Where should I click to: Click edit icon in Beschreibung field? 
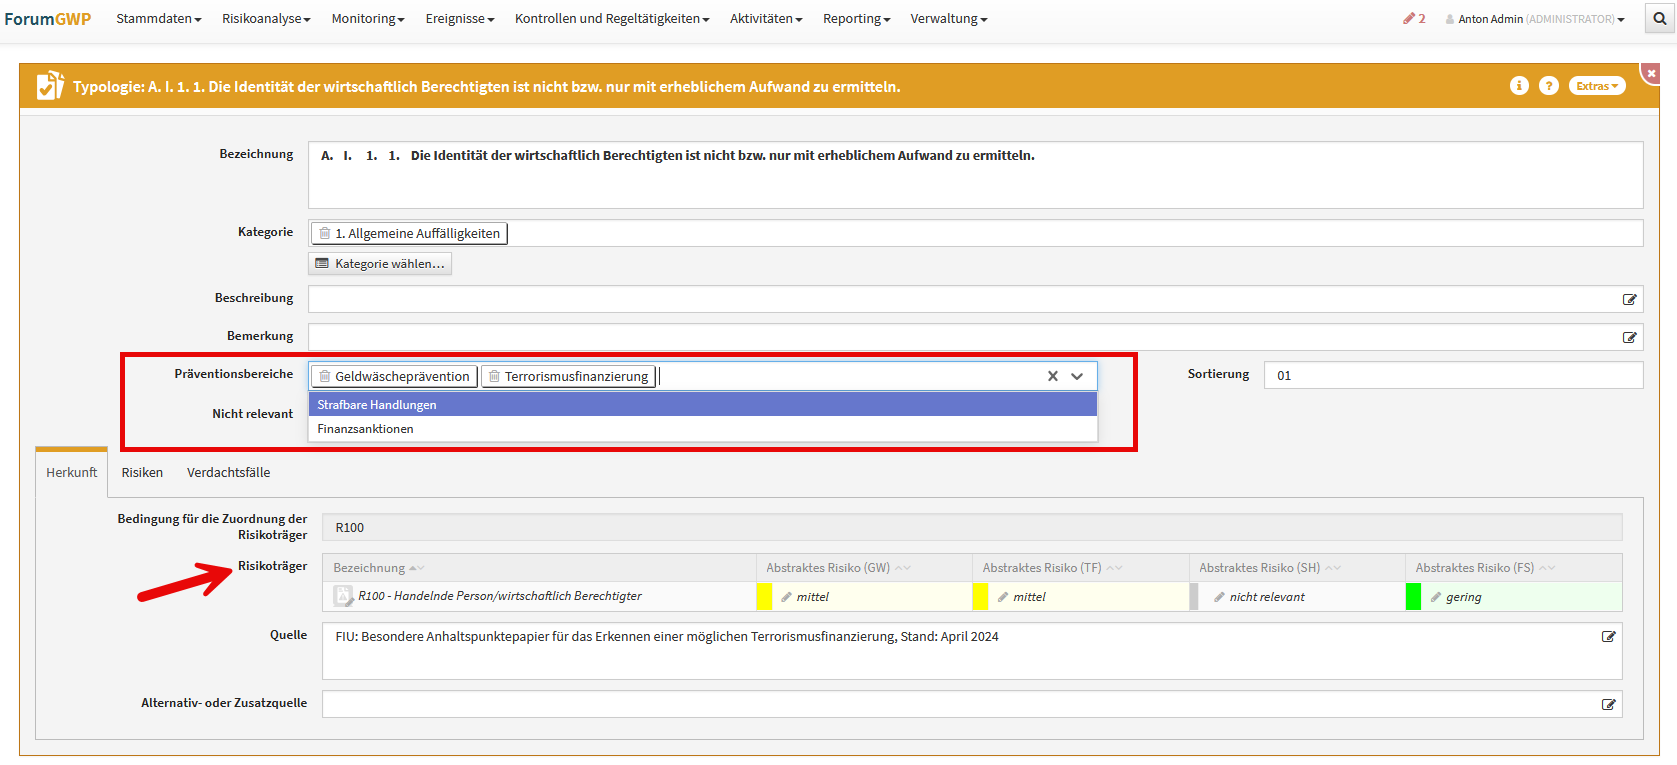[1629, 300]
